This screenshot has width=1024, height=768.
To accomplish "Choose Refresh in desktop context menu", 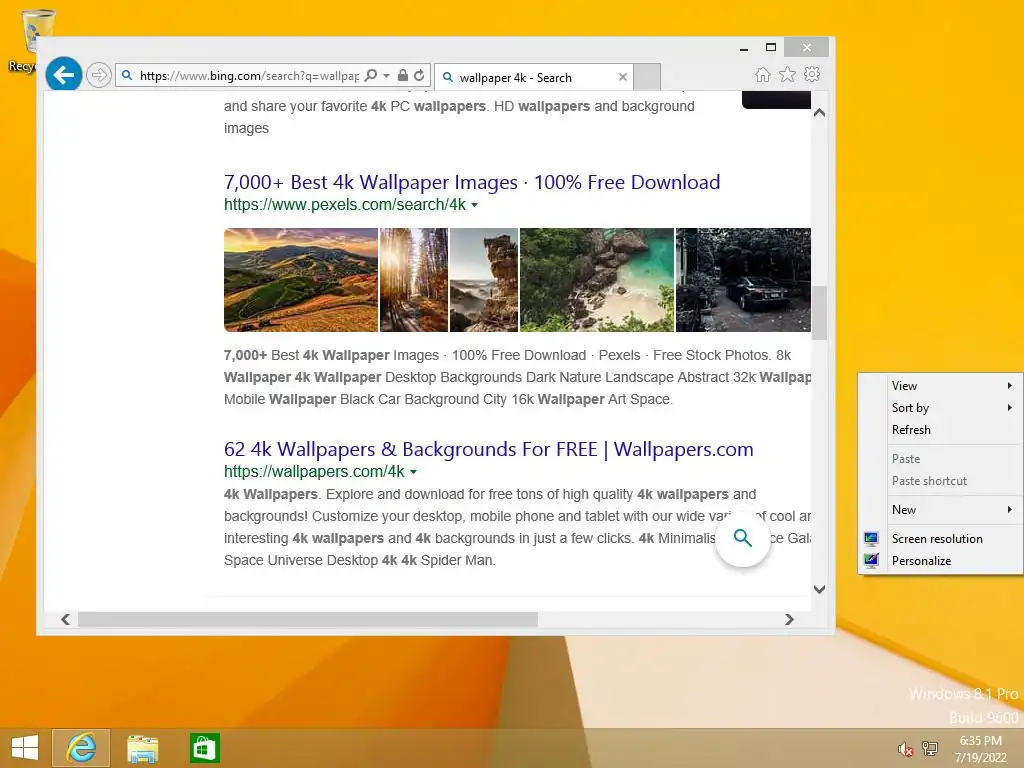I will [x=940, y=430].
